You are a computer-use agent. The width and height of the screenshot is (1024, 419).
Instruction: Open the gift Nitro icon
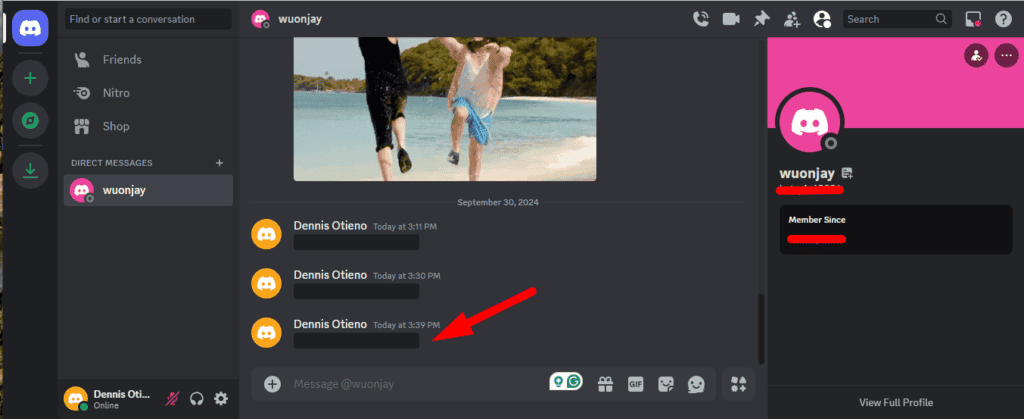(605, 384)
